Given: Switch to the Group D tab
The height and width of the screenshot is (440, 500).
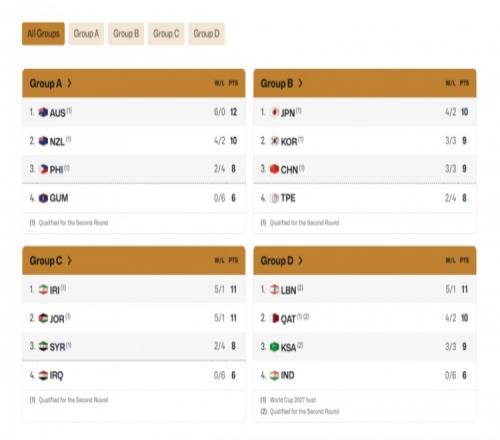Looking at the screenshot, I should tap(206, 34).
